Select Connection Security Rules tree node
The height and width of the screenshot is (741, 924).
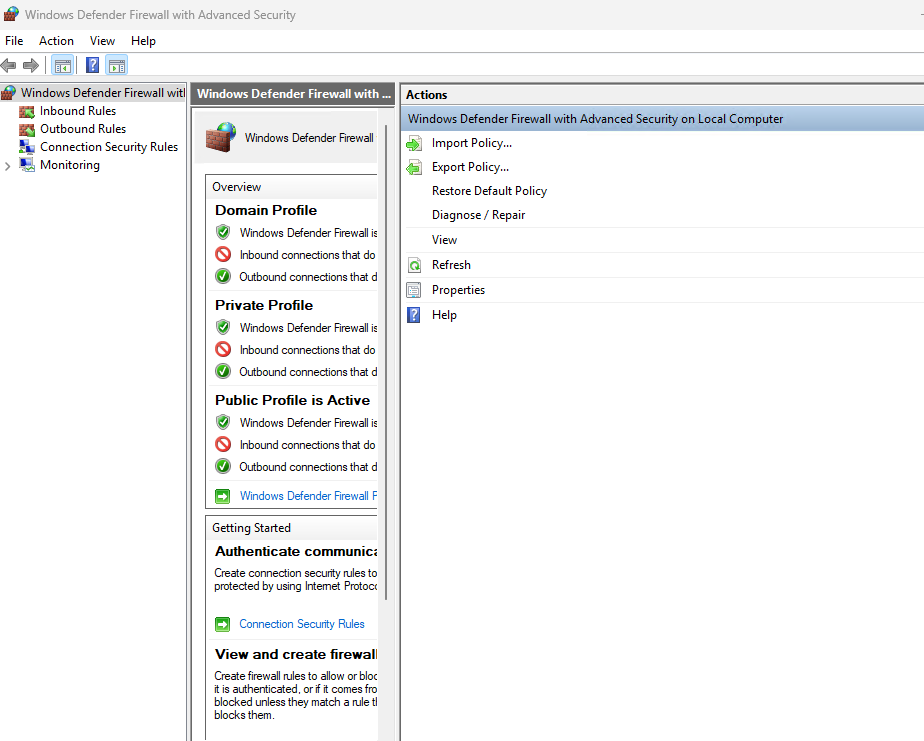[x=109, y=147]
